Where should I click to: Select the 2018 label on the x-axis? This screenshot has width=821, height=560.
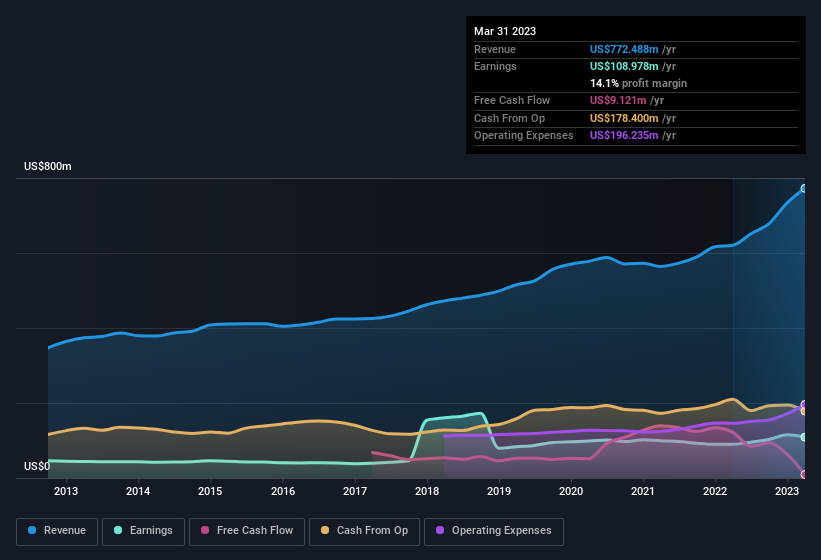coord(427,491)
